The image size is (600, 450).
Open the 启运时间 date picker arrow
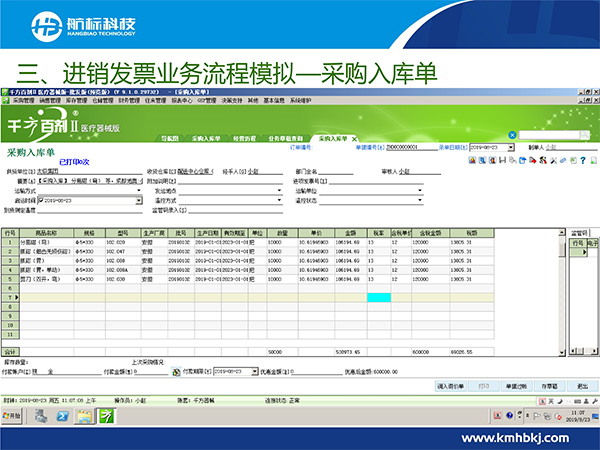[x=139, y=201]
